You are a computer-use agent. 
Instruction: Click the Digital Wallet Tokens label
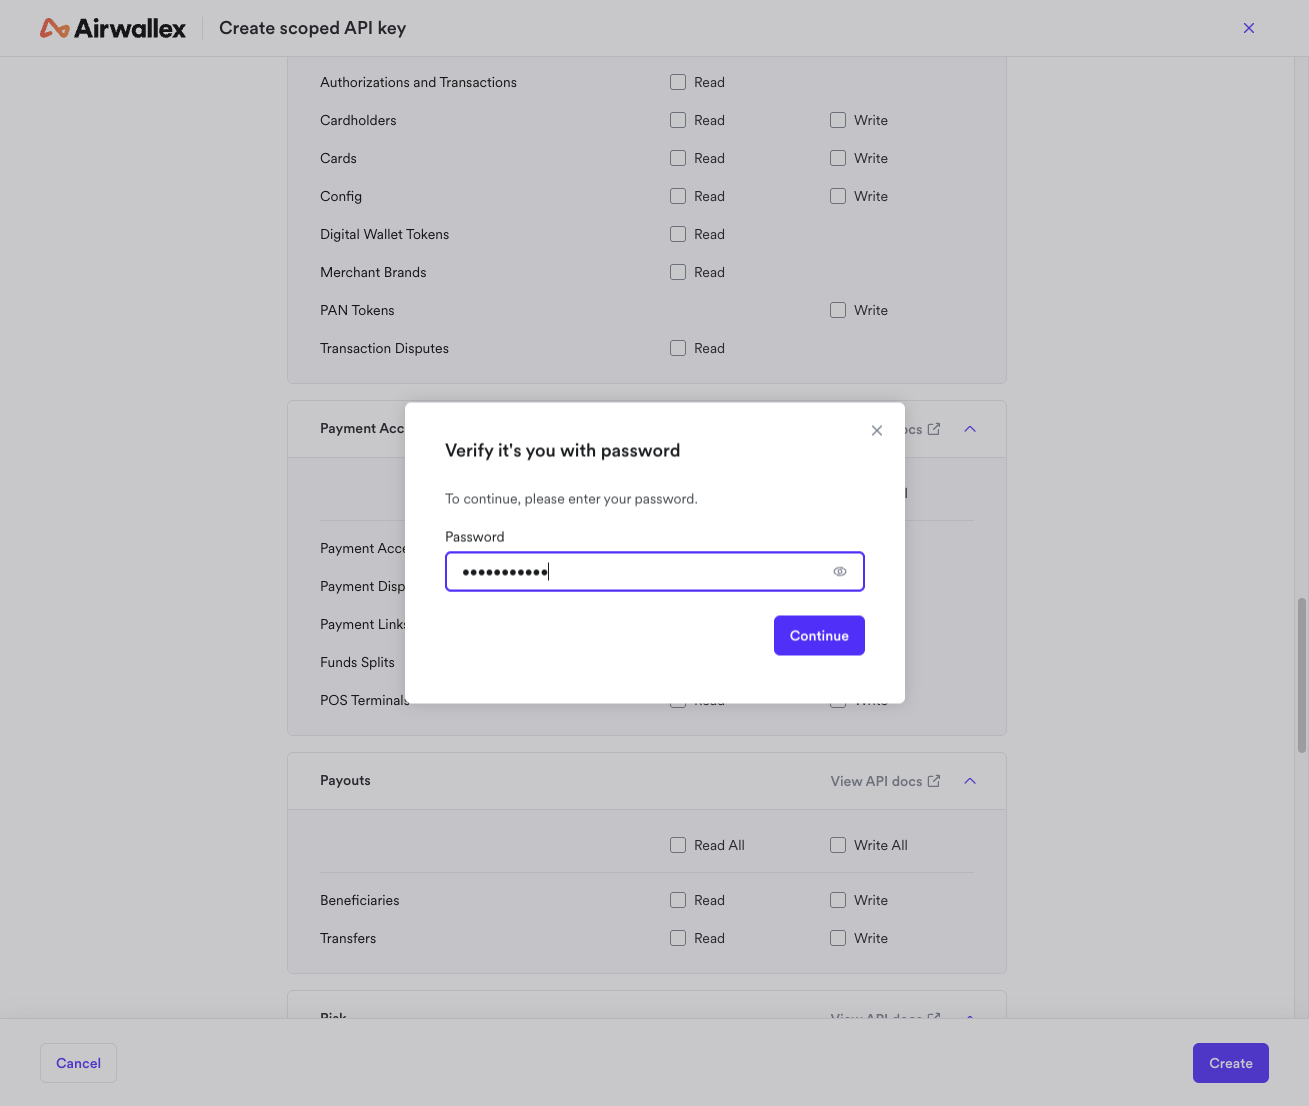(384, 234)
